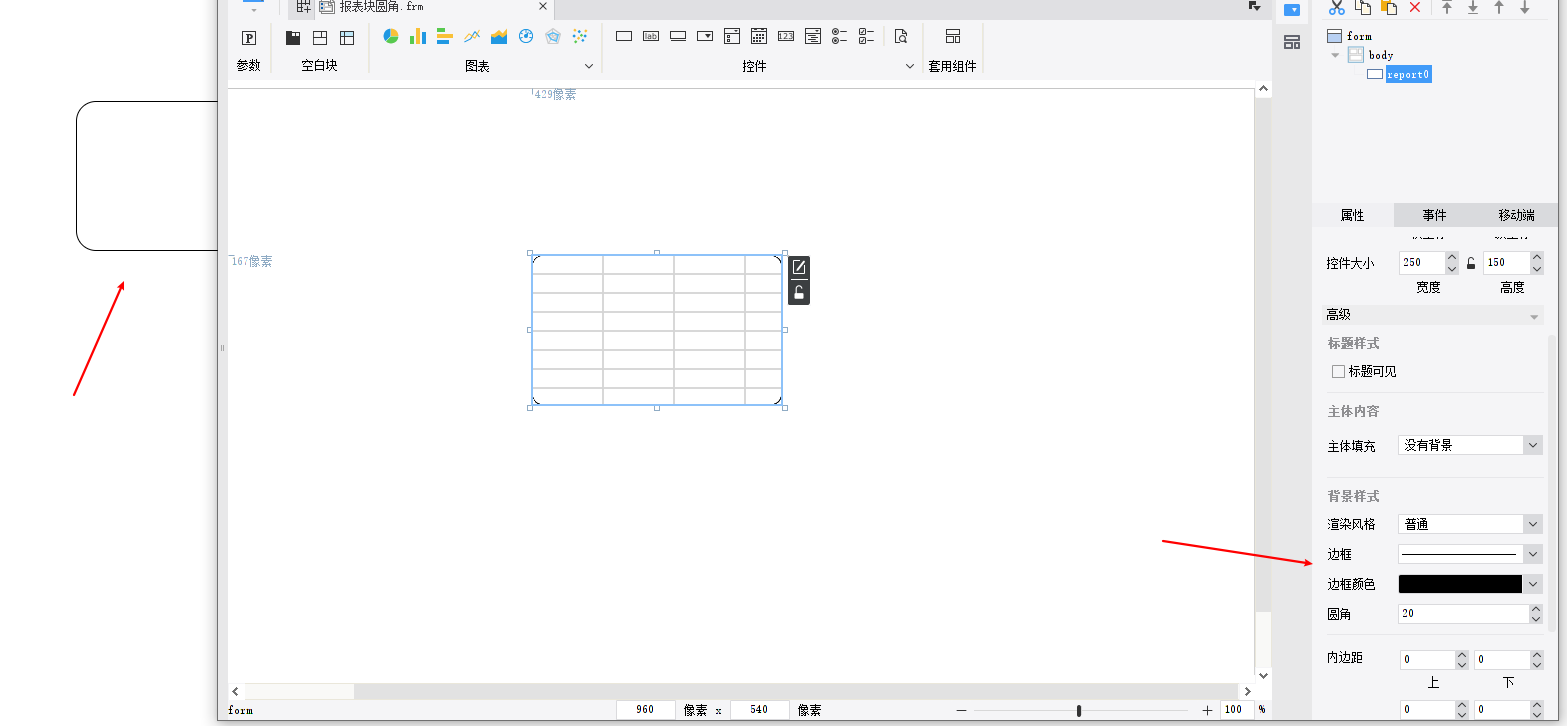Switch to the Mobile tab
Viewport: 1567px width, 726px height.
[1516, 215]
